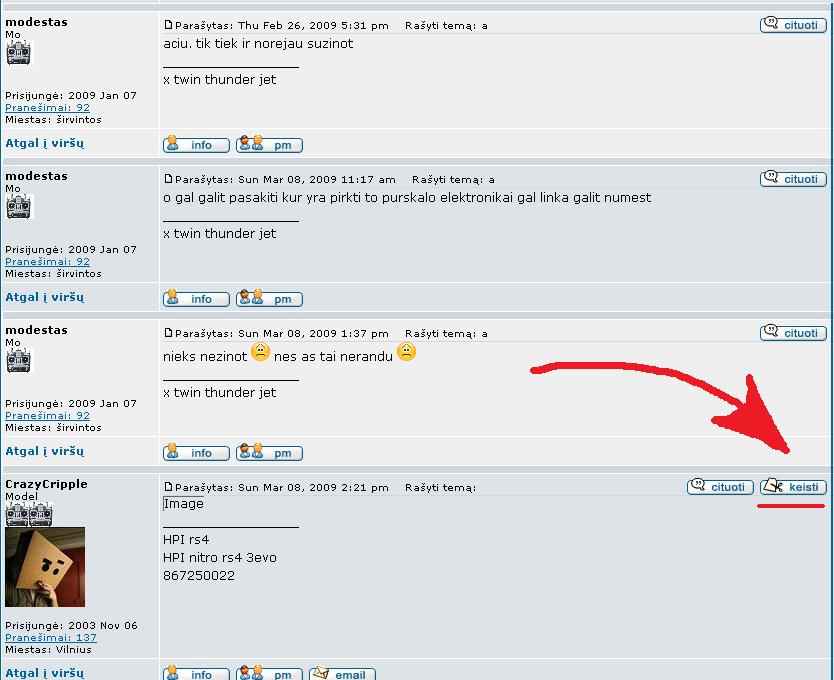Screen dimensions: 834x680
Task: Click the broken "Image" placeholder in CrazyCripple's post
Action: [x=183, y=504]
